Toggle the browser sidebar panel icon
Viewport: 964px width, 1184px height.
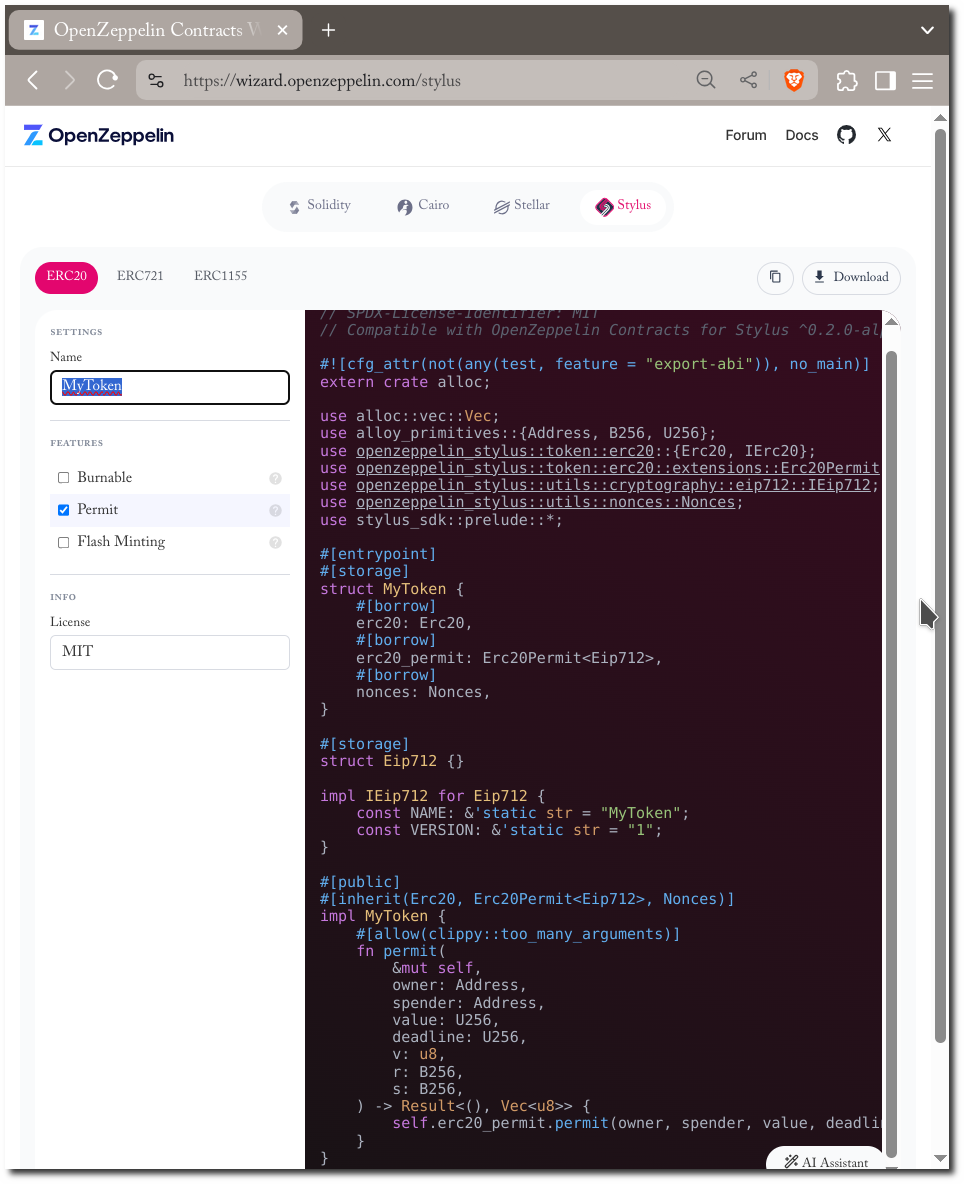[x=885, y=80]
